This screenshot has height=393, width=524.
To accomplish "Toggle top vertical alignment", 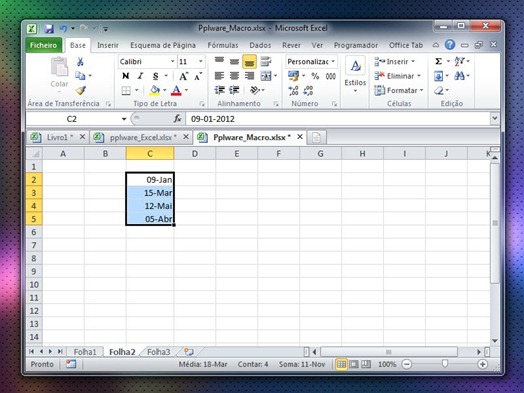I will click(x=219, y=61).
